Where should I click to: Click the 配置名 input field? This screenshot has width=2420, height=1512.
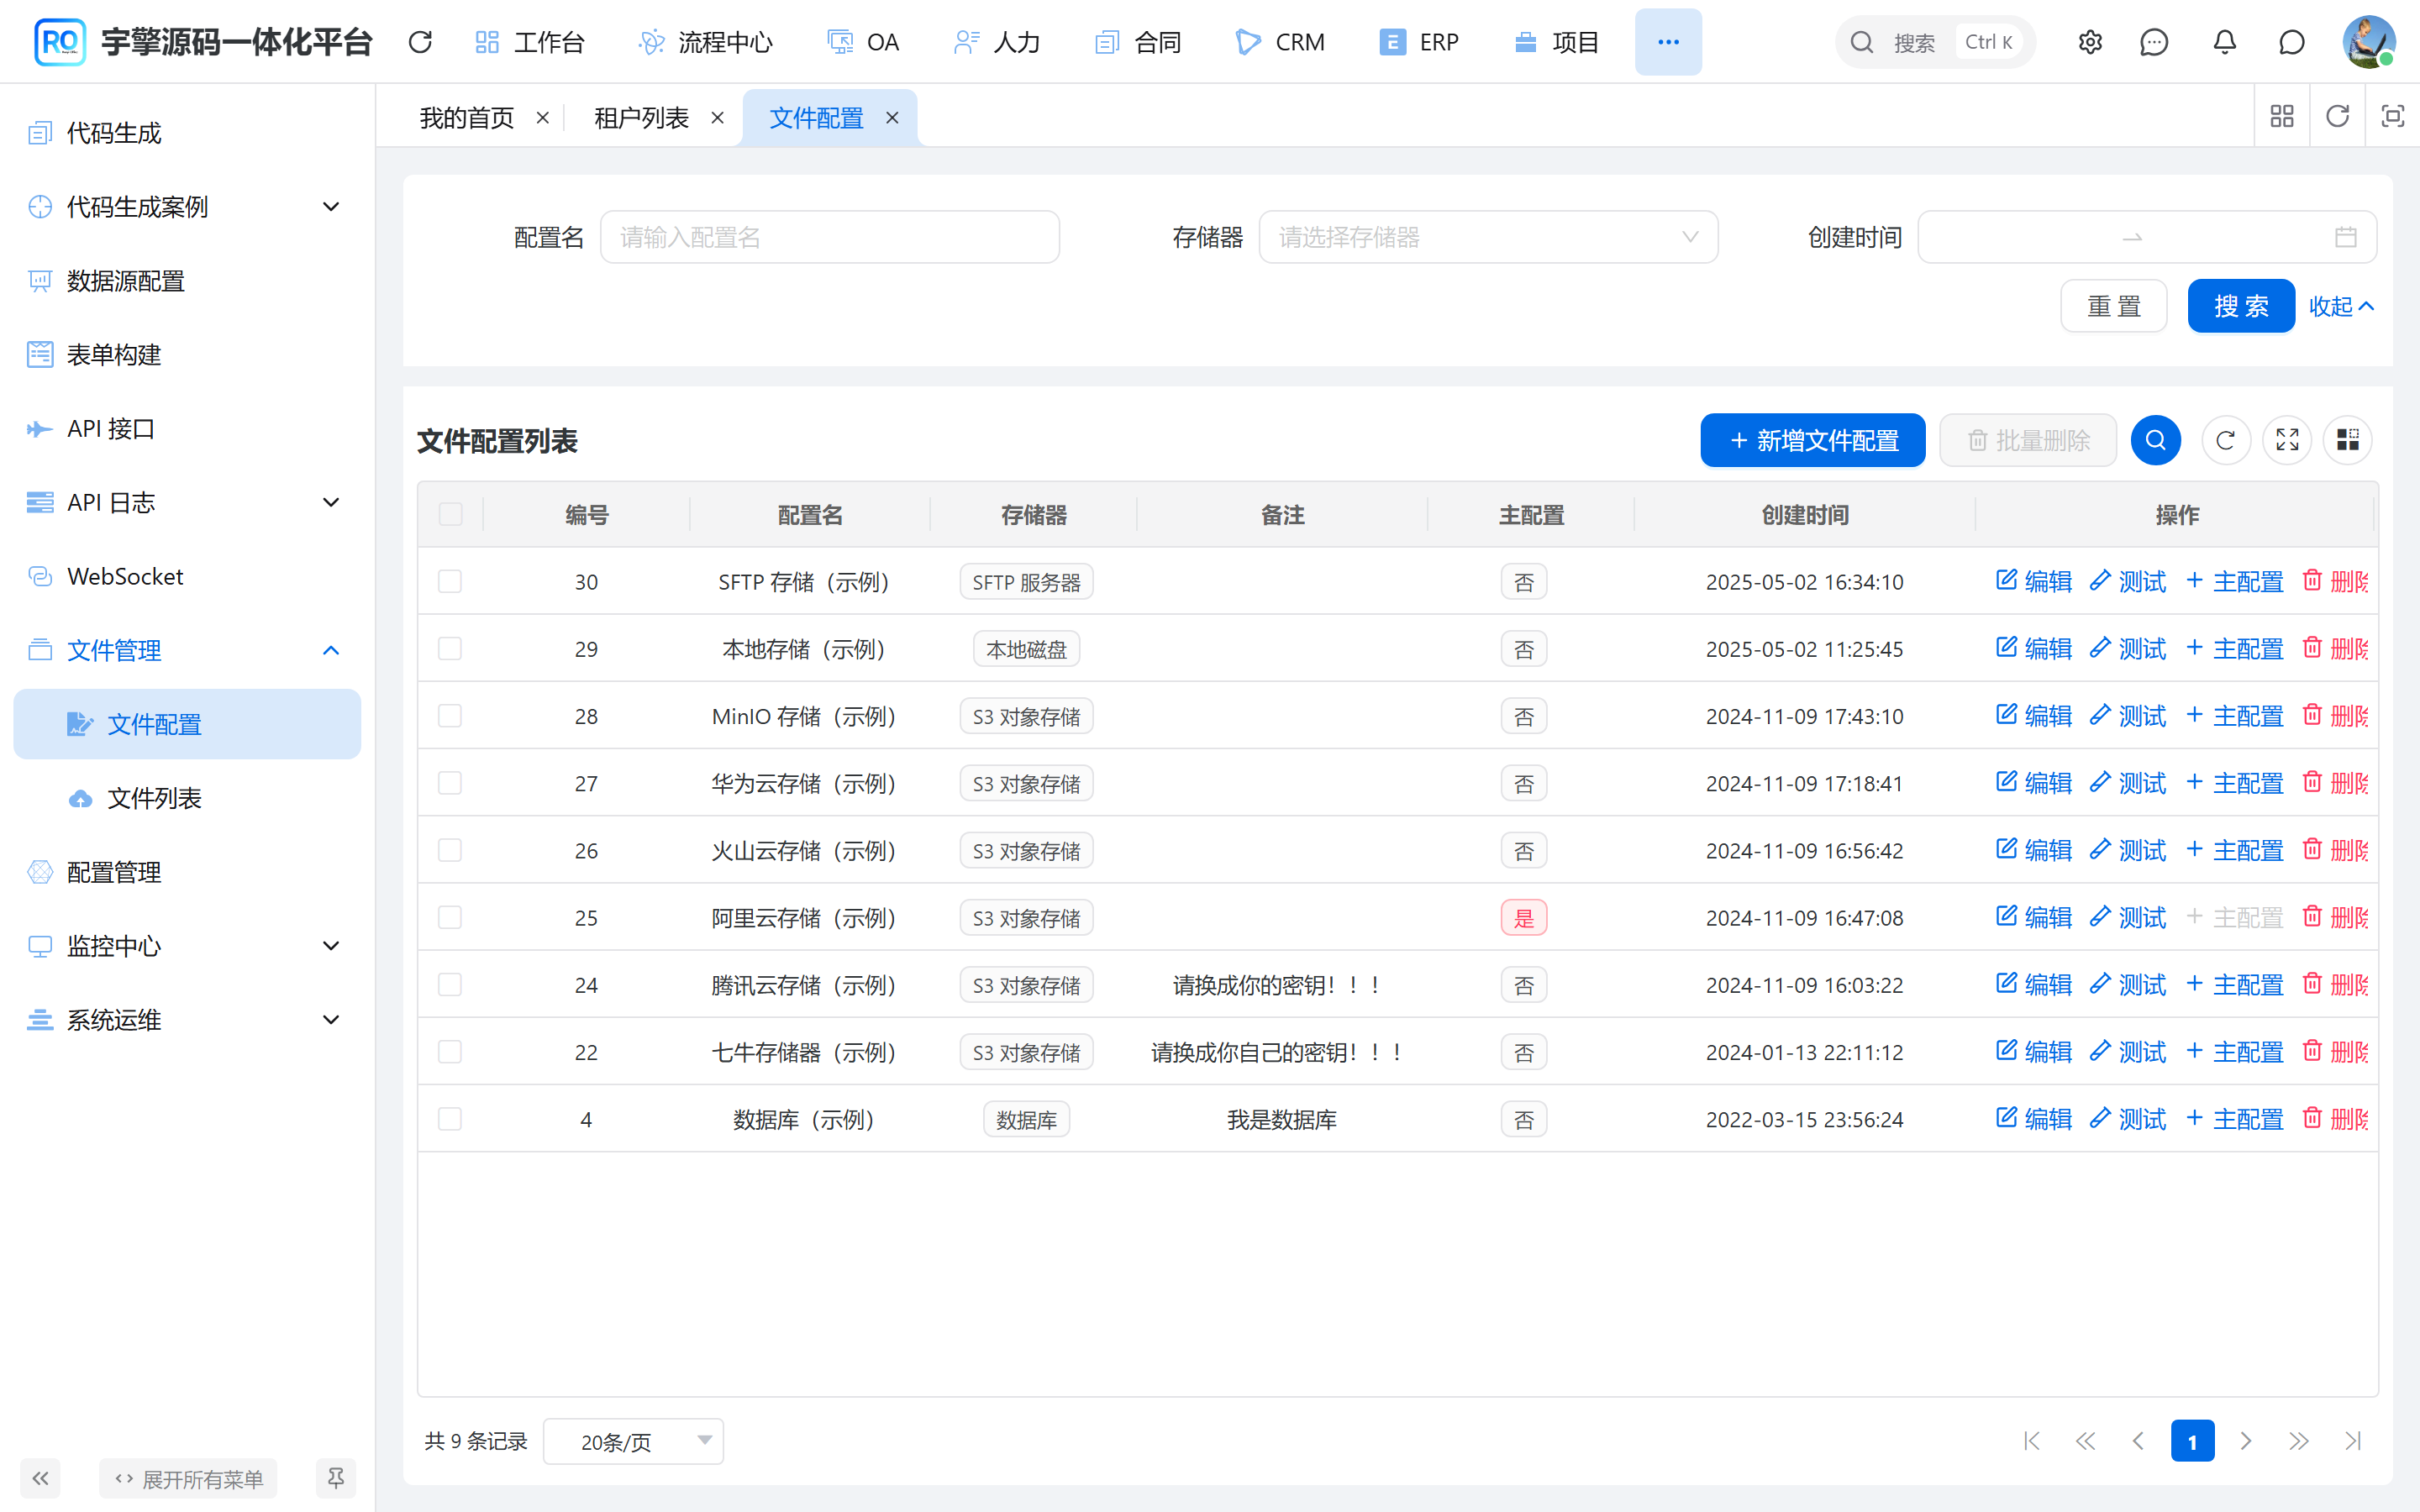pos(829,237)
